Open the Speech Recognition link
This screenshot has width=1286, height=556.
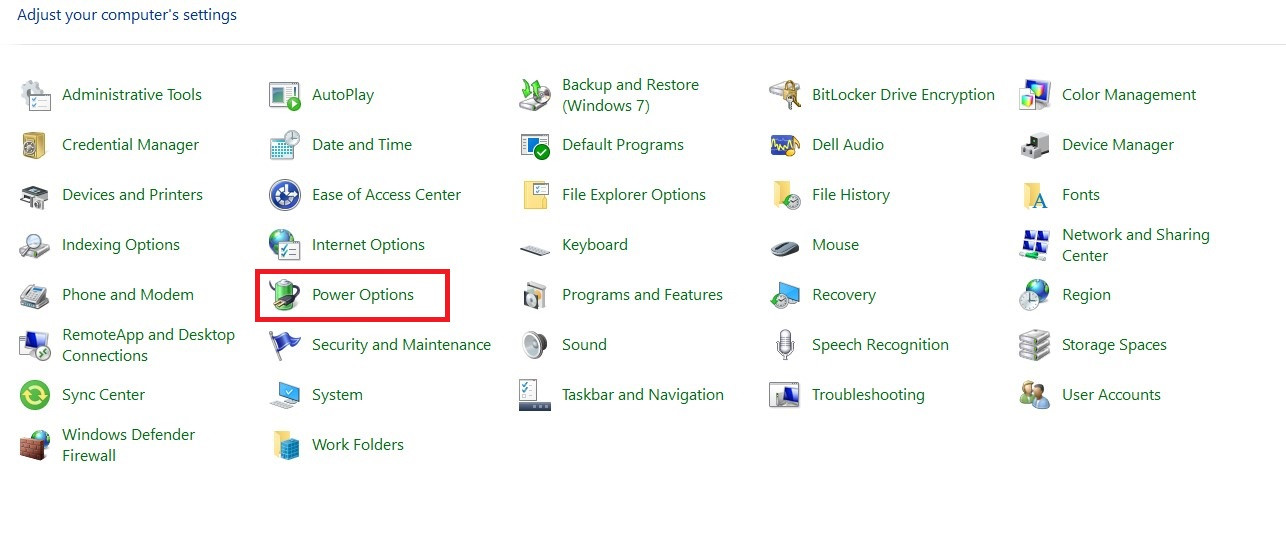pos(880,345)
